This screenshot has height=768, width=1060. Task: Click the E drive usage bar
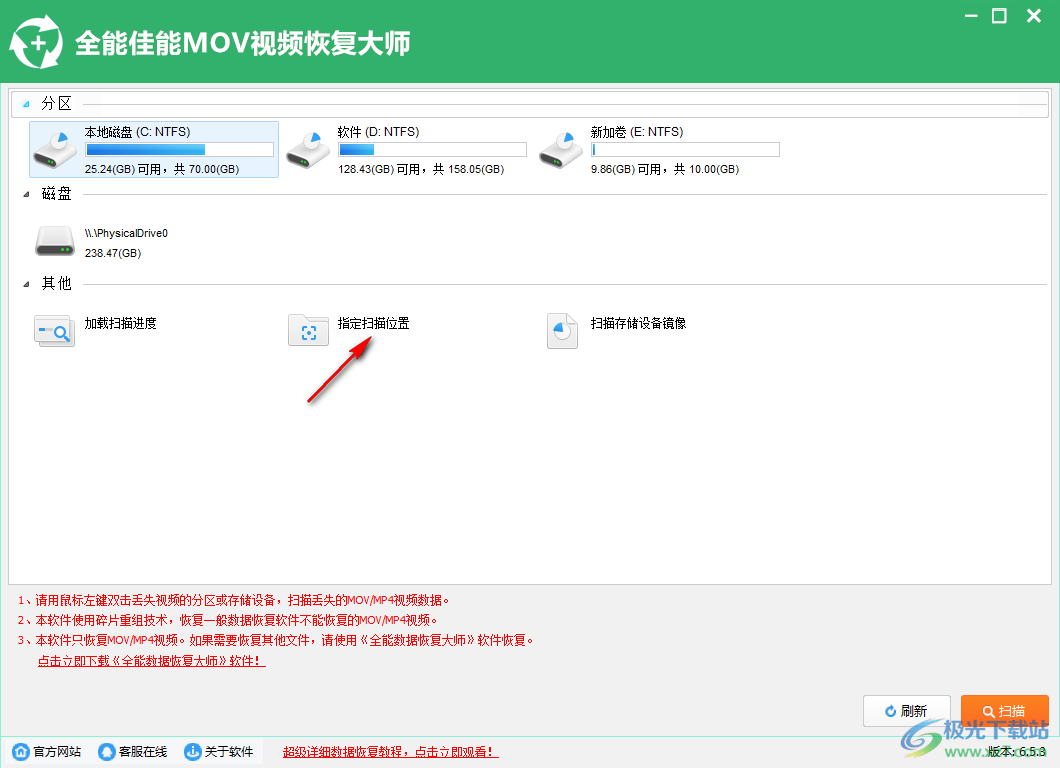[x=685, y=149]
